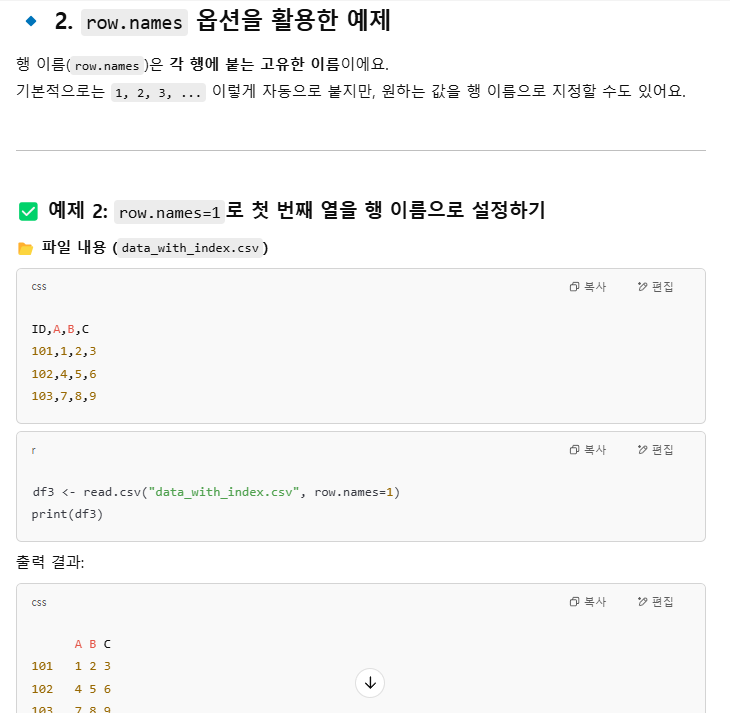730x713 pixels.
Task: Click the data_with_index.csv inline file name
Action: 190,248
